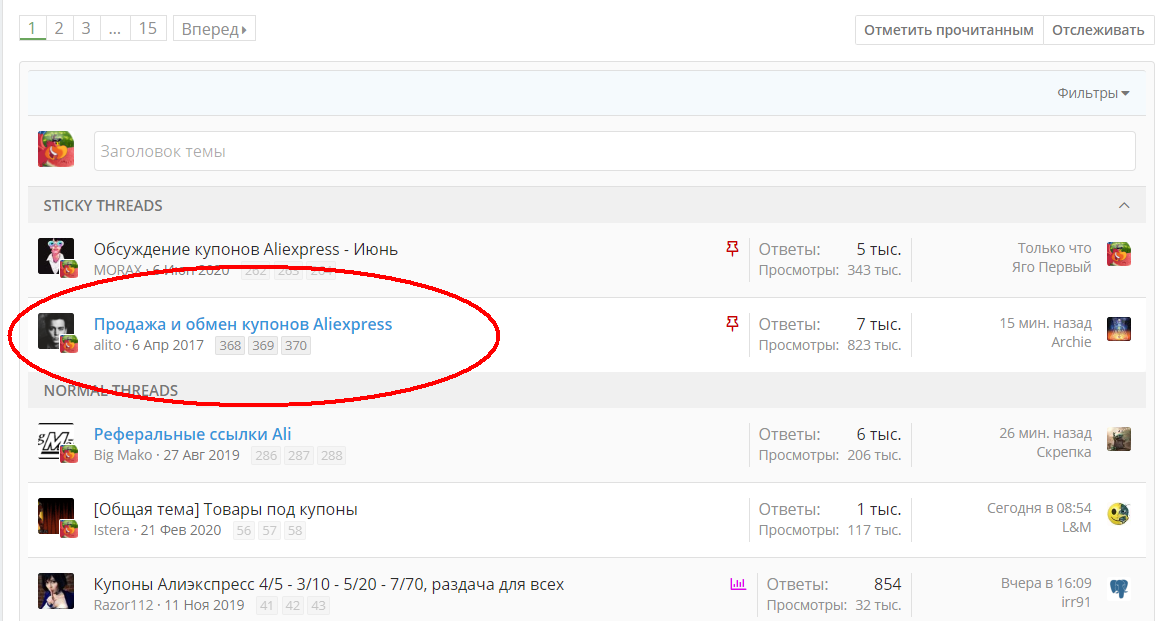
Task: Open last poster name irr91
Action: pyautogui.click(x=1076, y=602)
